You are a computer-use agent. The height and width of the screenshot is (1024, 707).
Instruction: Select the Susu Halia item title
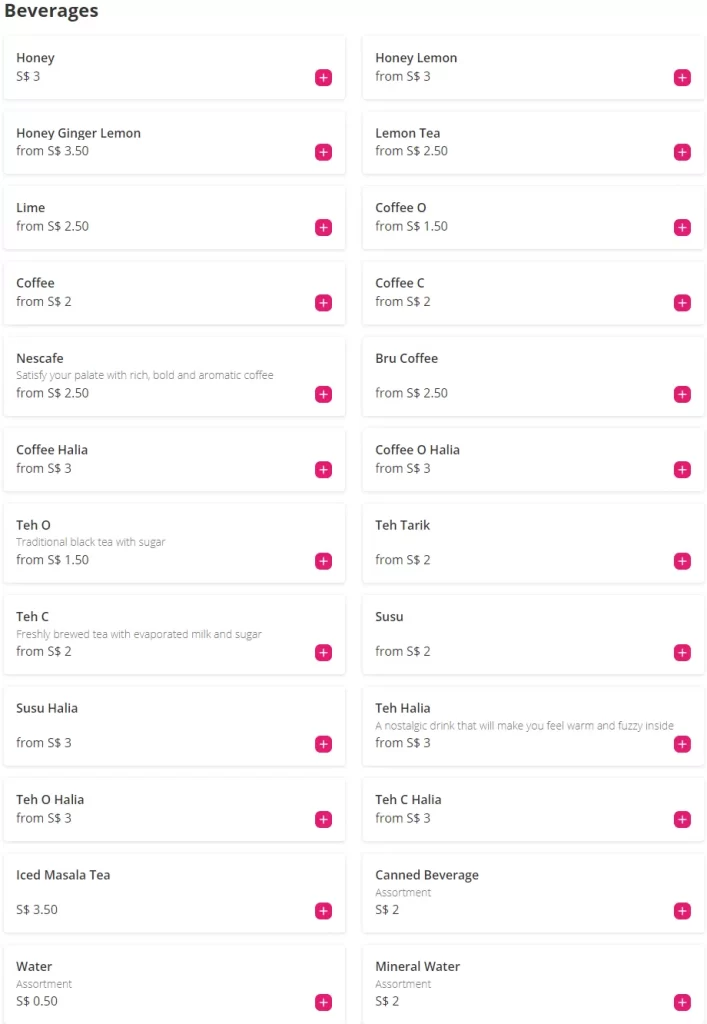click(47, 708)
